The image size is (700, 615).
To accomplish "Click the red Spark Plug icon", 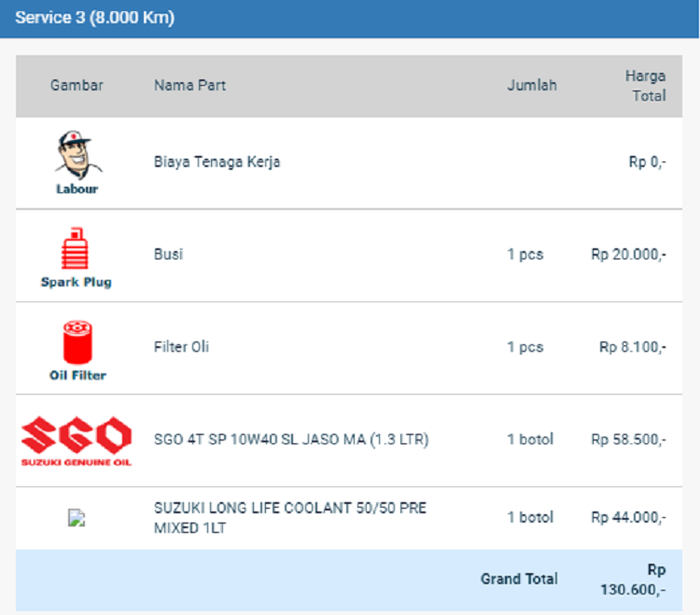I will 76,255.
